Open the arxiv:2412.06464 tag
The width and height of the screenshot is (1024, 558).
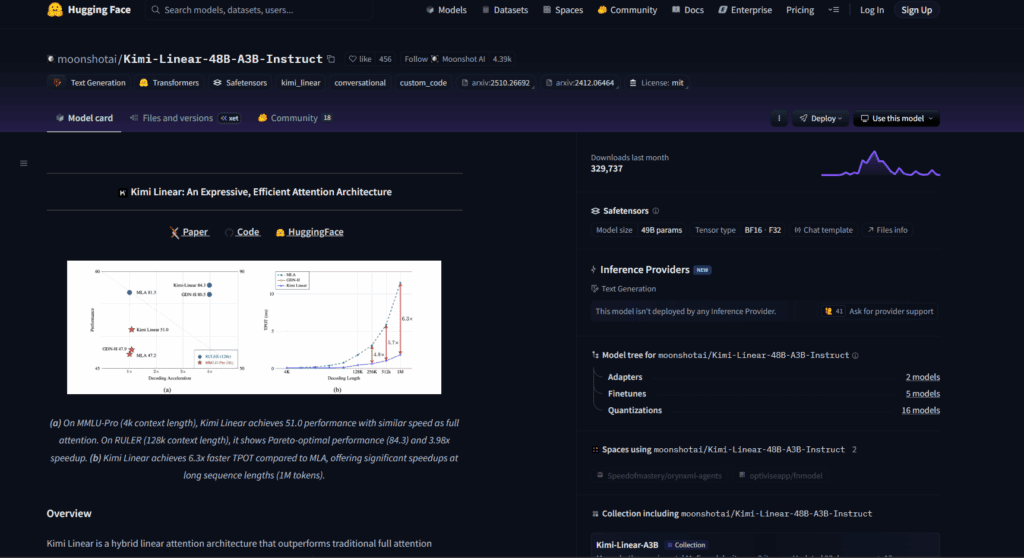click(x=580, y=83)
